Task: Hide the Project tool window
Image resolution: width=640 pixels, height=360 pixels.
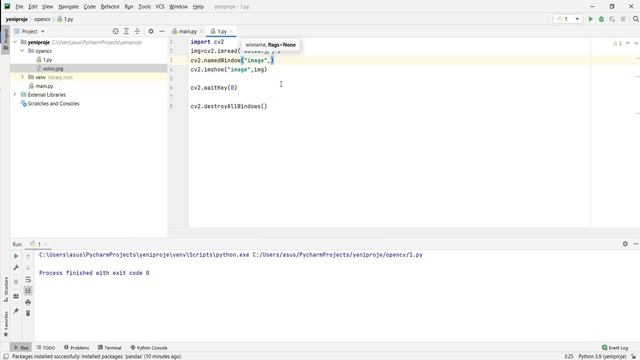Action: (x=162, y=31)
